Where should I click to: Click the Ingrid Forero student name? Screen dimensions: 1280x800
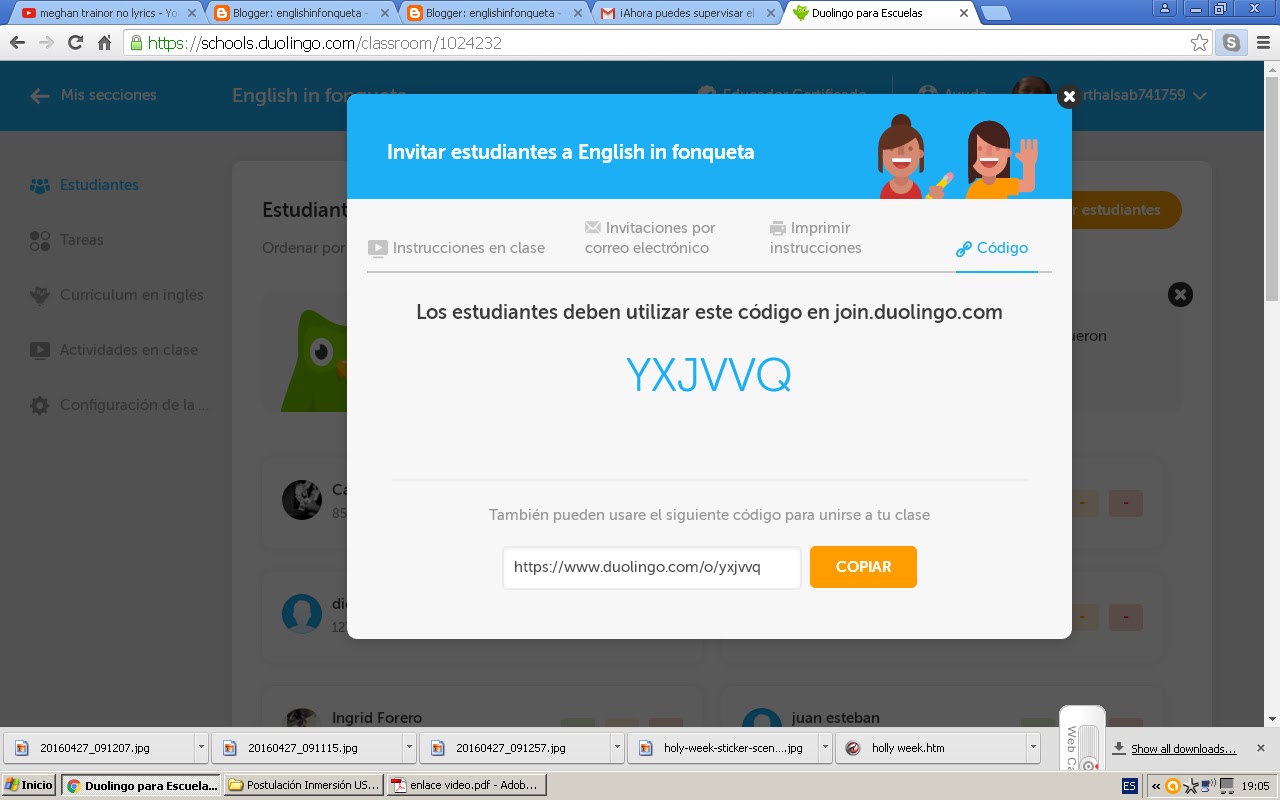tap(377, 718)
